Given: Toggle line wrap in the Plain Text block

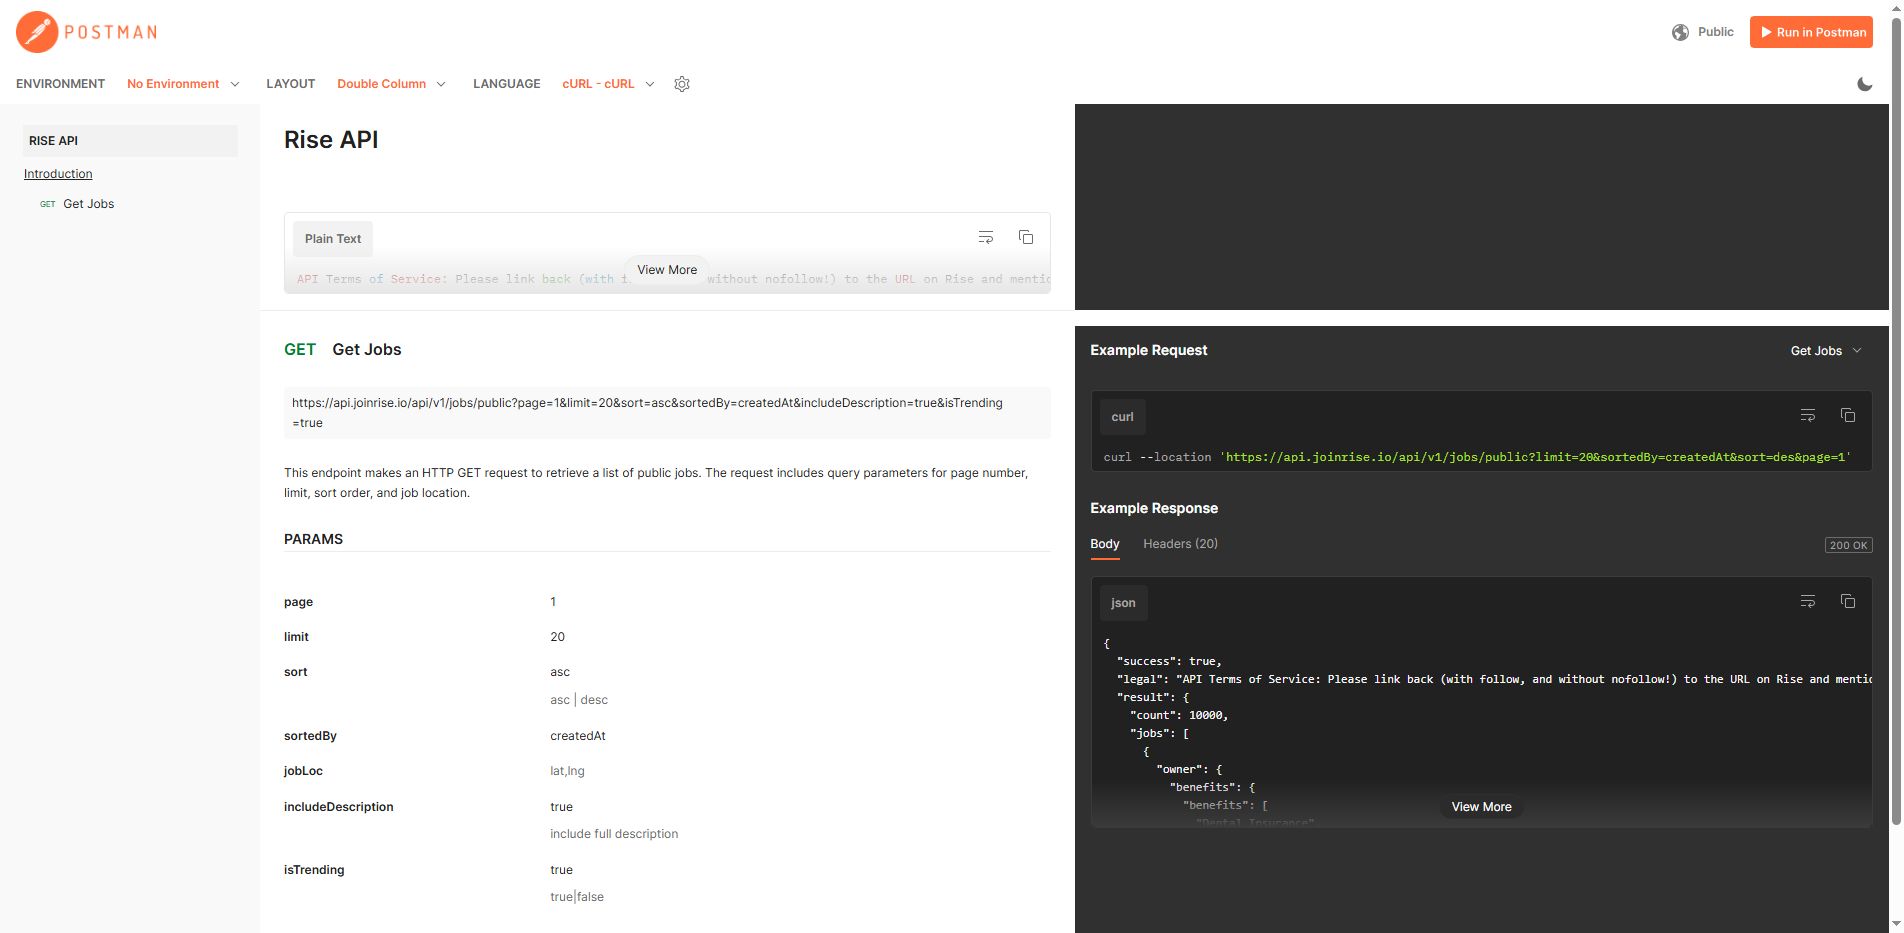Looking at the screenshot, I should (985, 237).
